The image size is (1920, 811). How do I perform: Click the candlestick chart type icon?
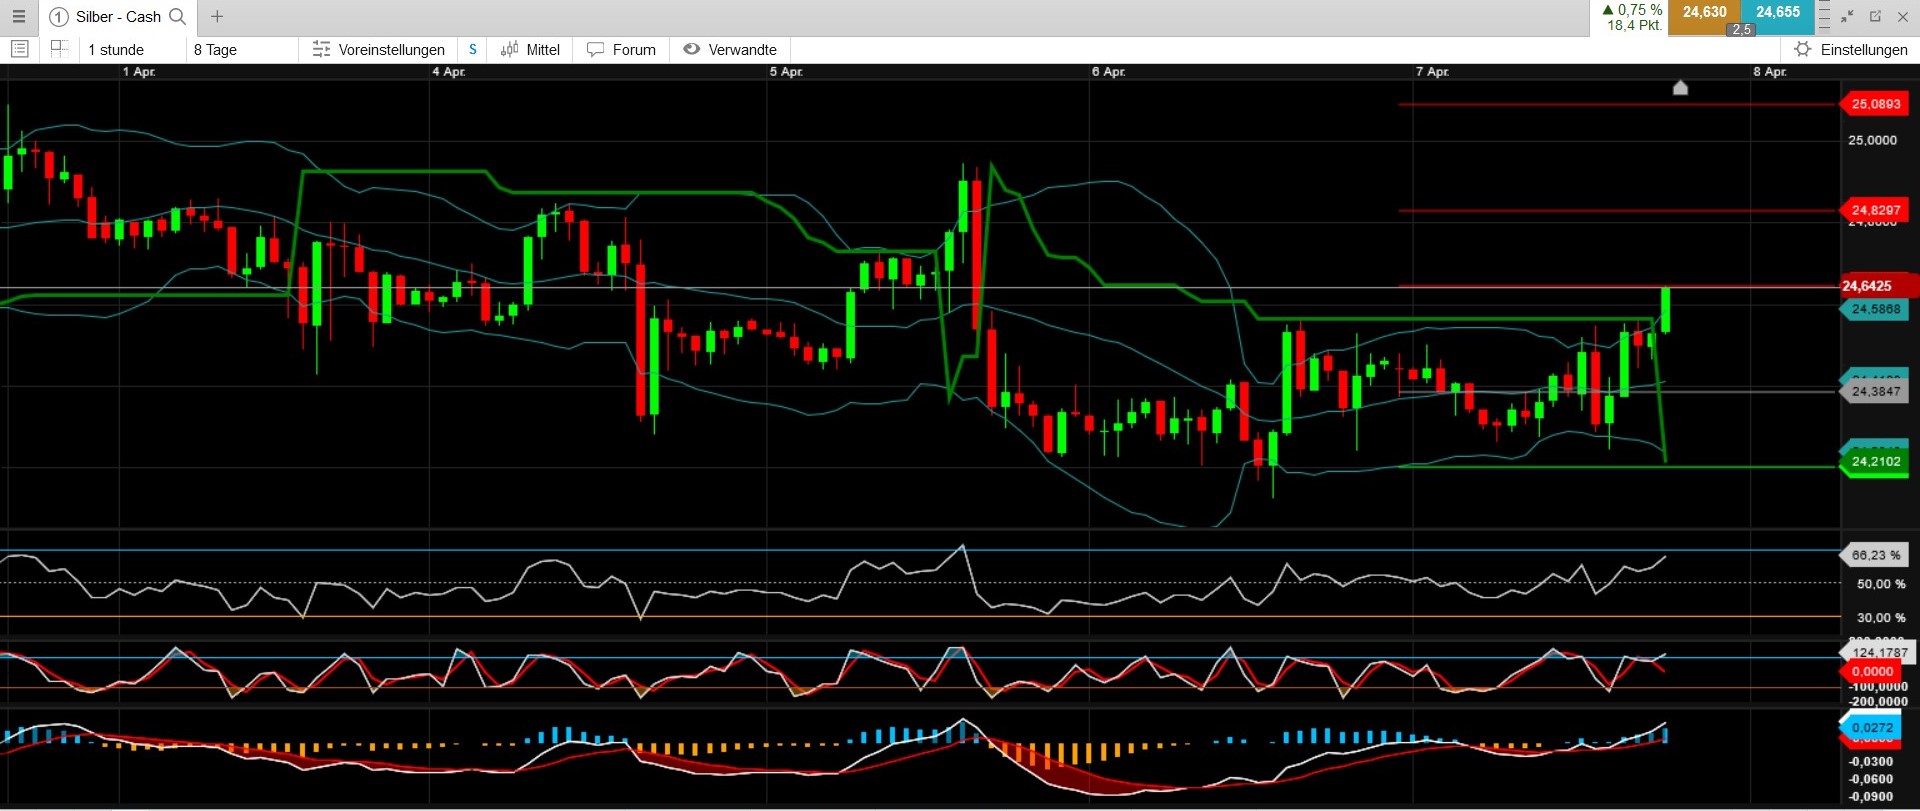coord(510,49)
